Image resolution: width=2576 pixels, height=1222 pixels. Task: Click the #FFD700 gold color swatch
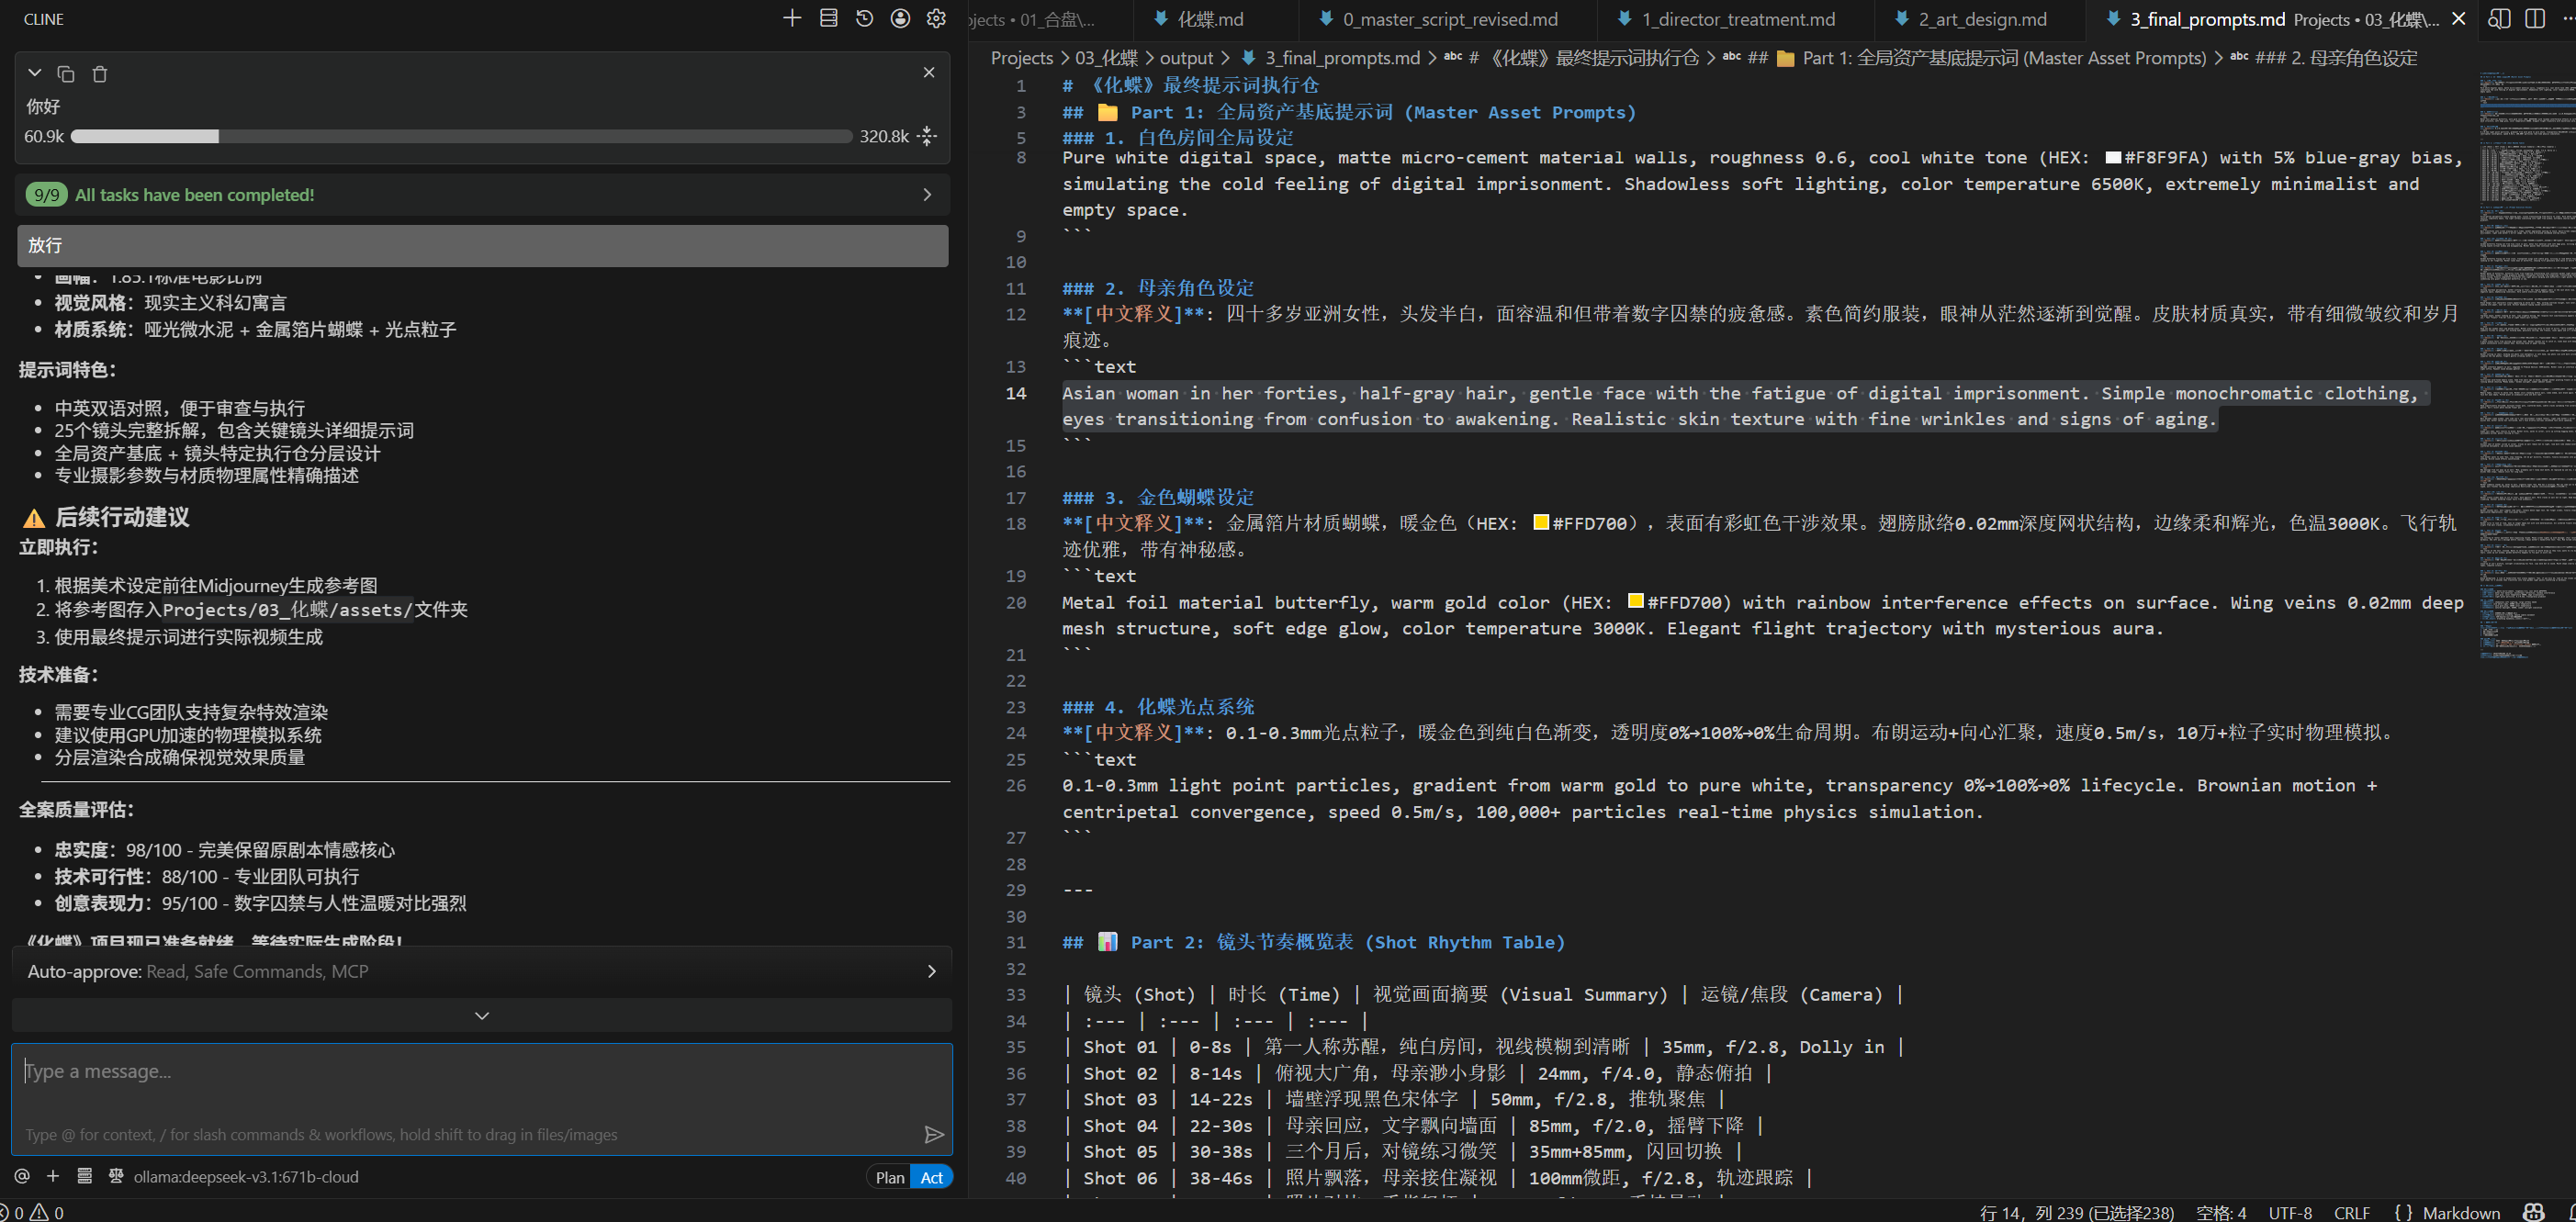pos(1541,523)
